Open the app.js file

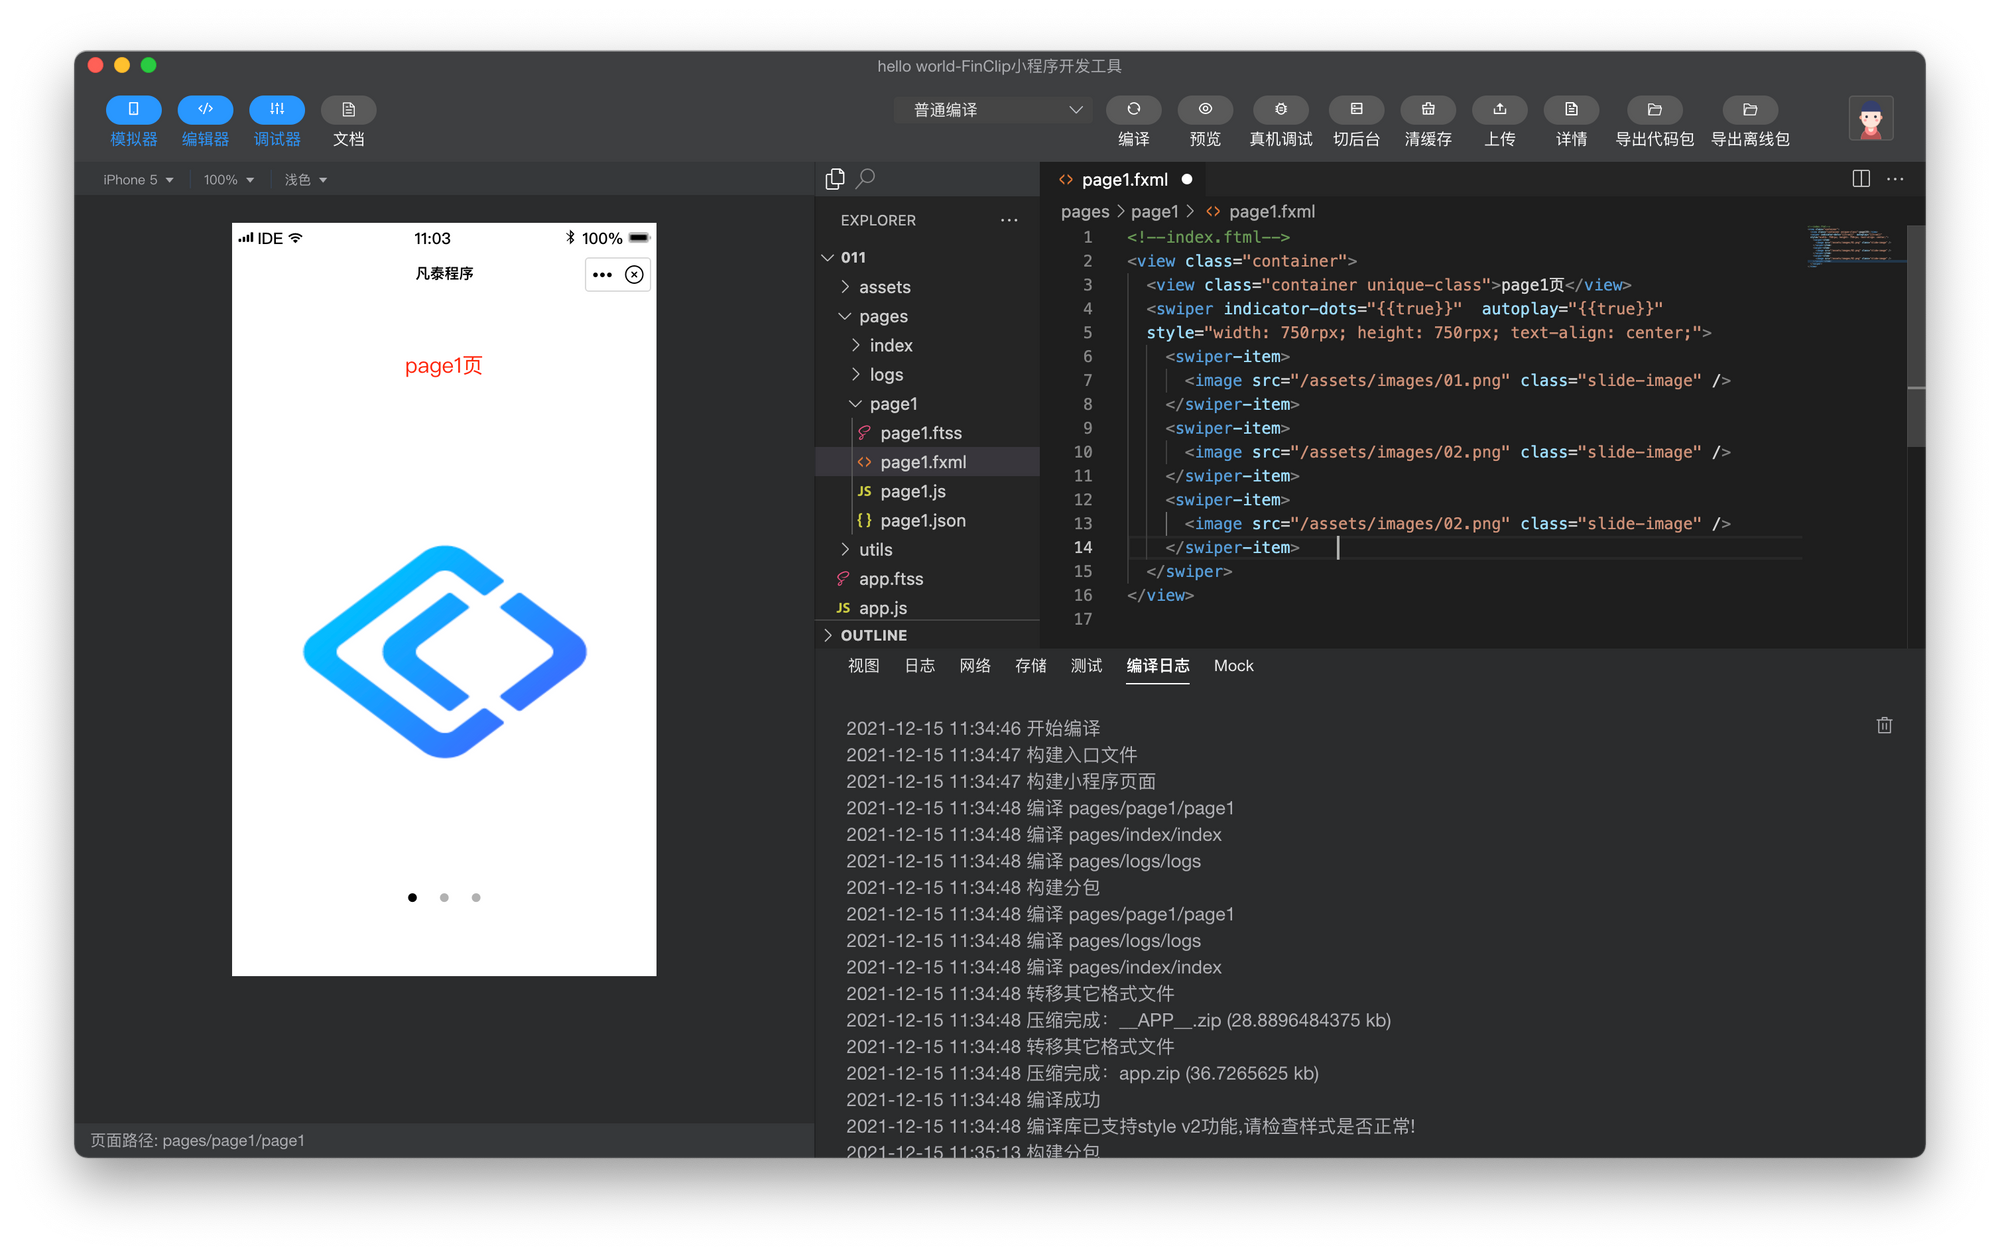coord(928,607)
